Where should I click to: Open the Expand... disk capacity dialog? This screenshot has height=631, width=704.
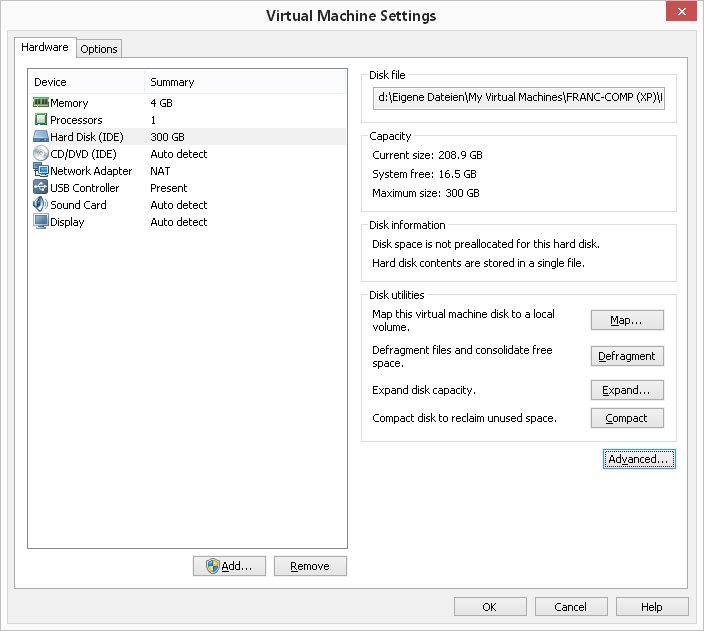click(x=627, y=390)
